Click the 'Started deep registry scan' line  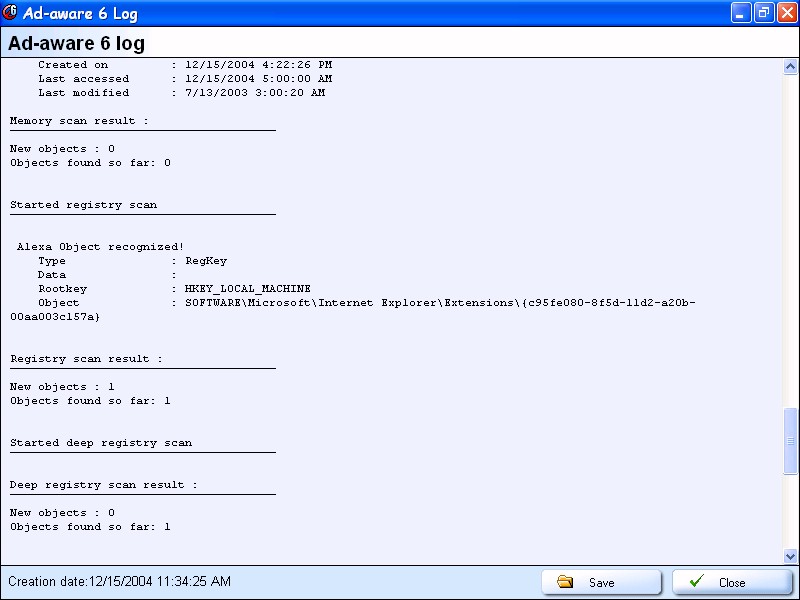coord(101,443)
